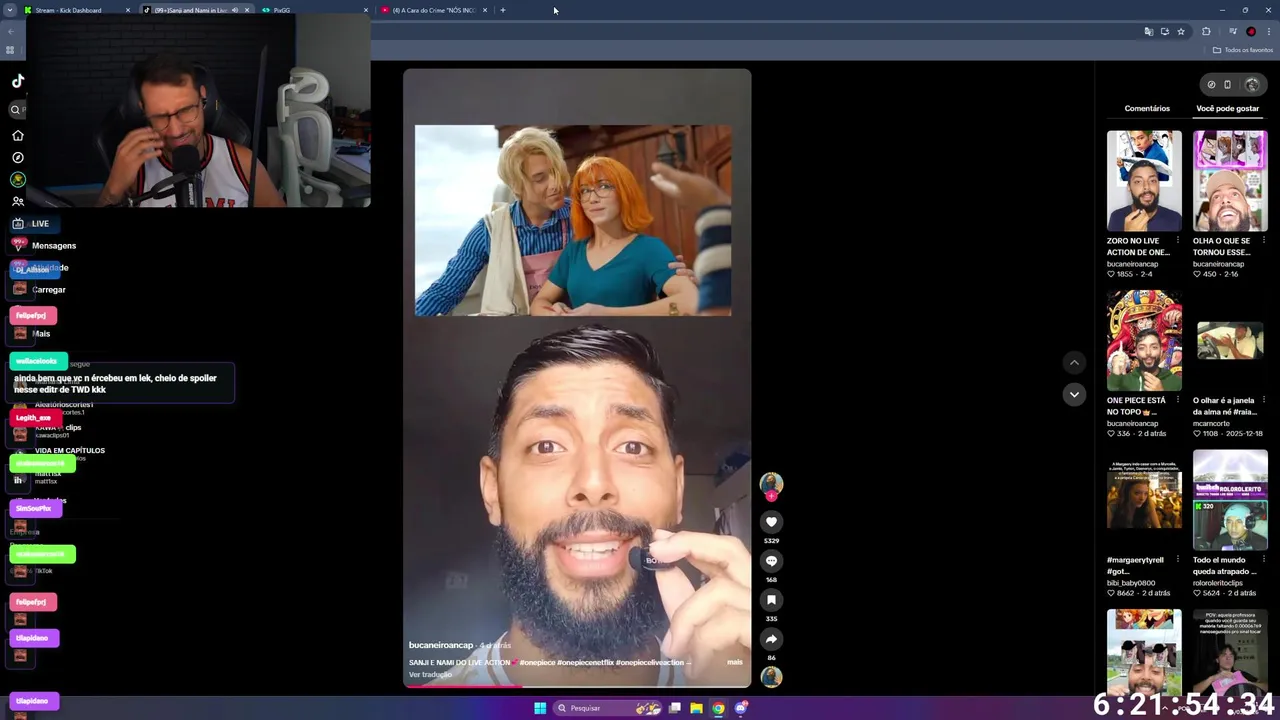The height and width of the screenshot is (720, 1280).
Task: Open OLHA O QUE SE TORNOU thumbnail
Action: pyautogui.click(x=1230, y=180)
